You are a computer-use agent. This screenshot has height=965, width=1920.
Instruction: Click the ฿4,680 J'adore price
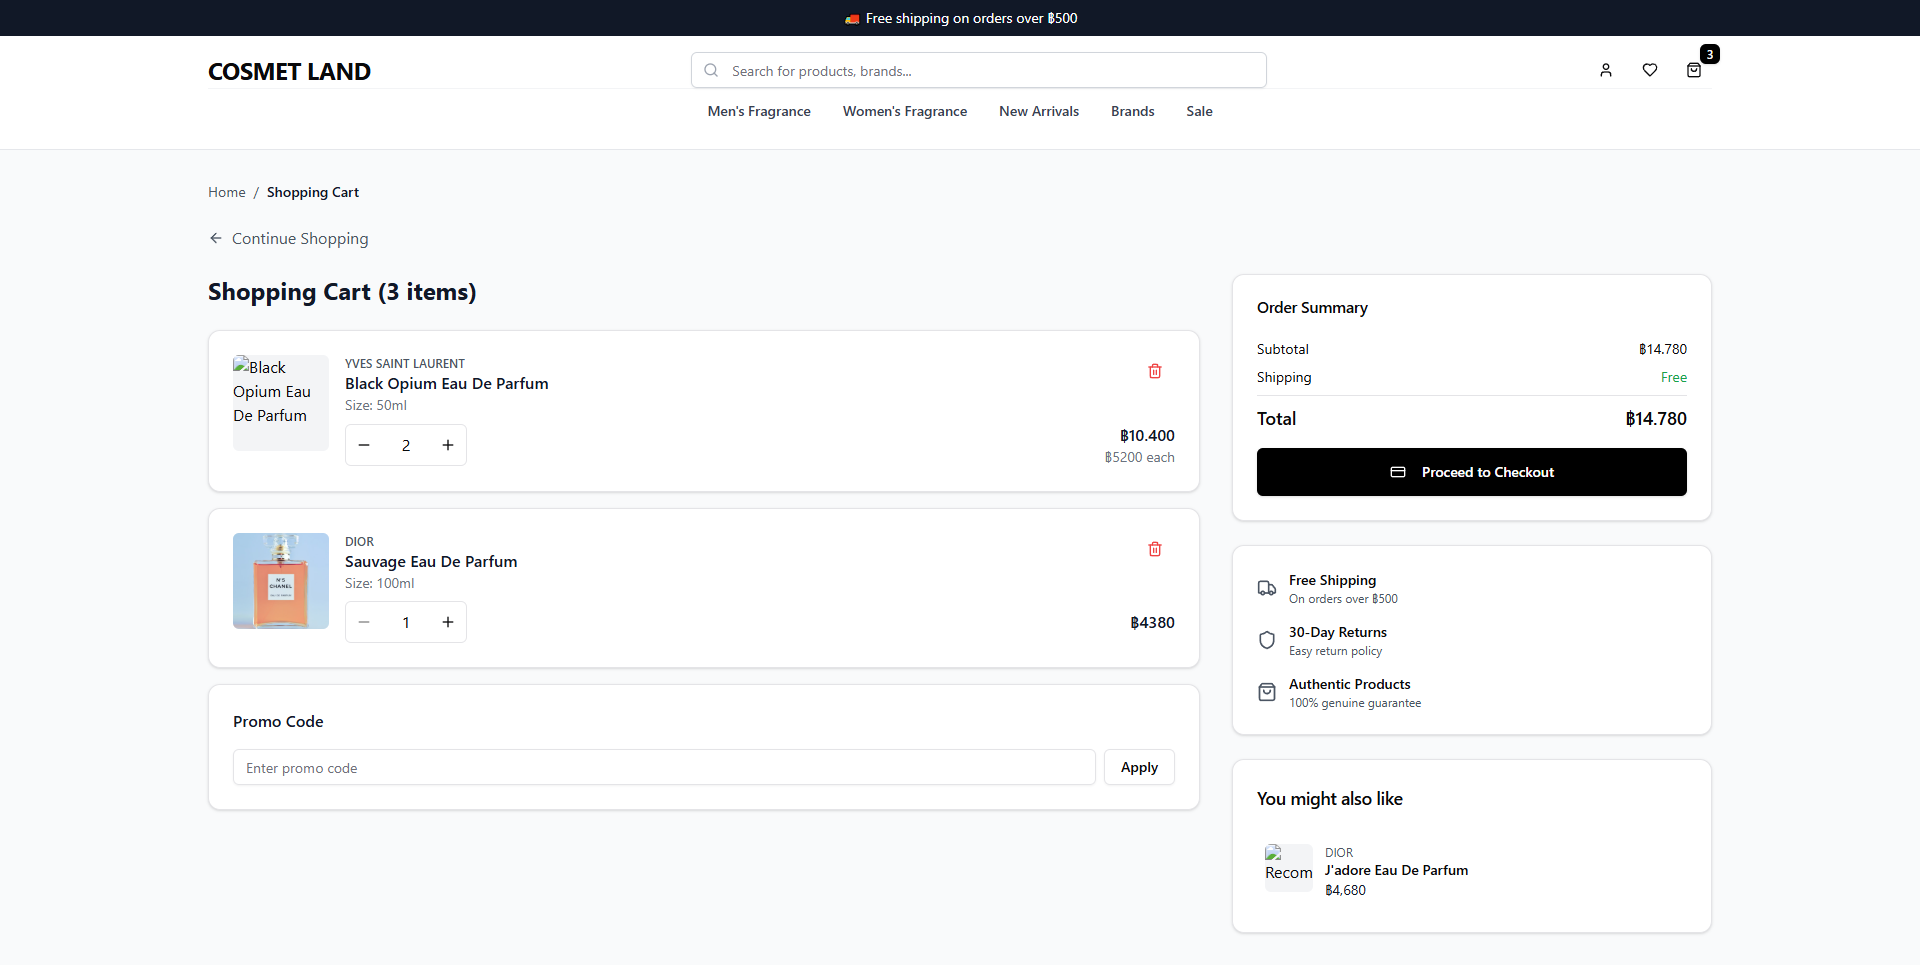point(1345,890)
